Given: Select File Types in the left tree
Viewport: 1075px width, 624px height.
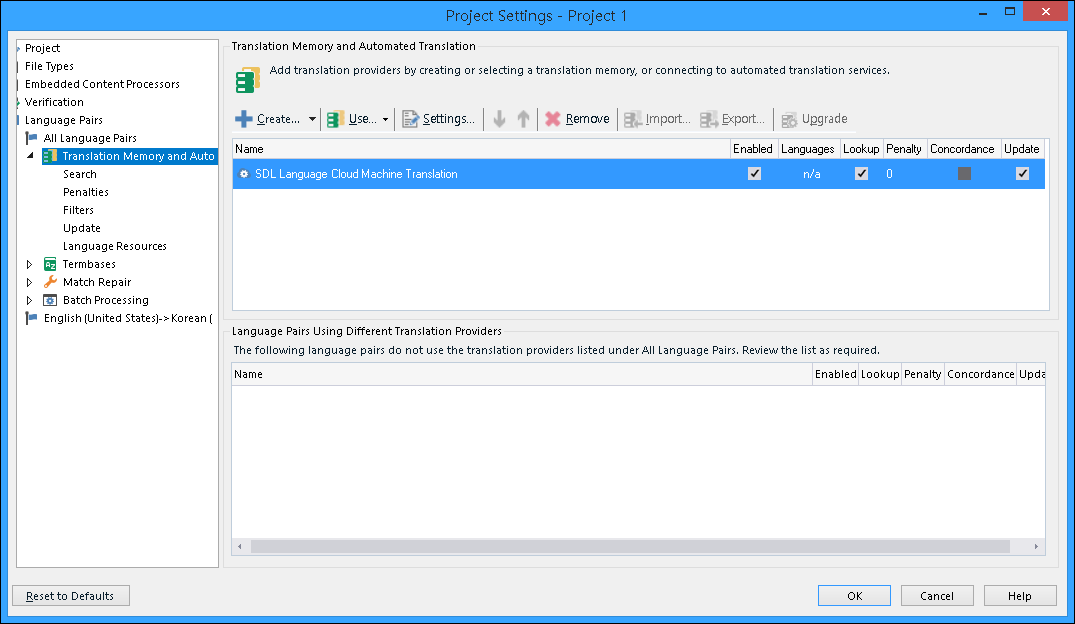Looking at the screenshot, I should click(x=49, y=66).
